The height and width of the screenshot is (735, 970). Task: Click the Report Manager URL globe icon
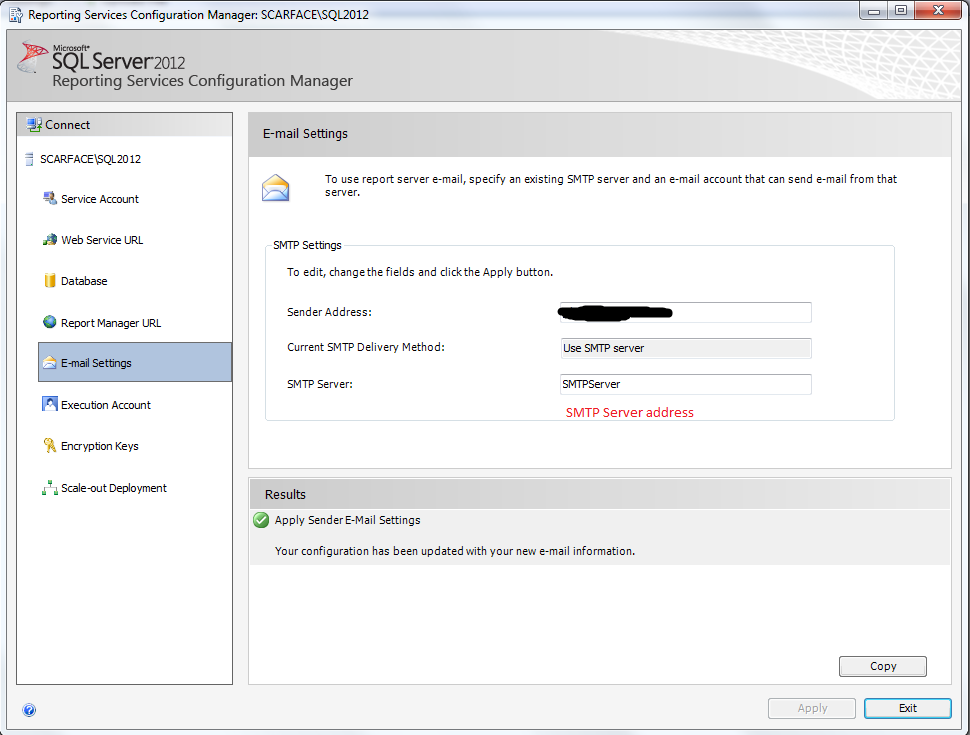(49, 322)
